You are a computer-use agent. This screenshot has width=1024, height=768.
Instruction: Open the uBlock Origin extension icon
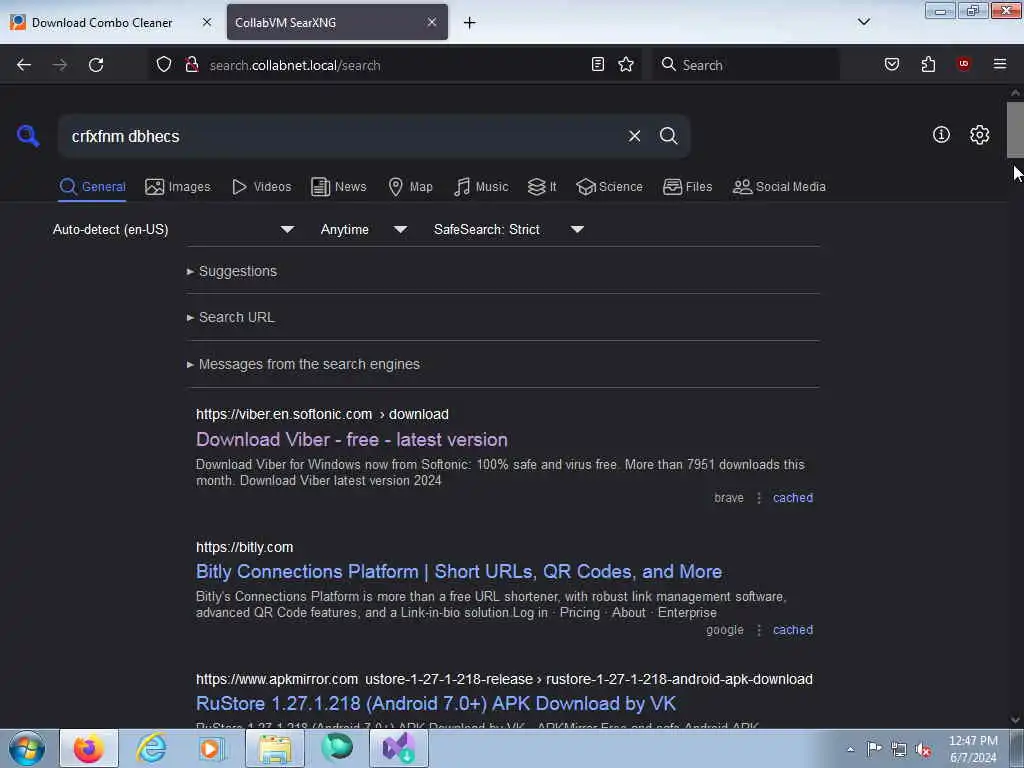click(963, 64)
